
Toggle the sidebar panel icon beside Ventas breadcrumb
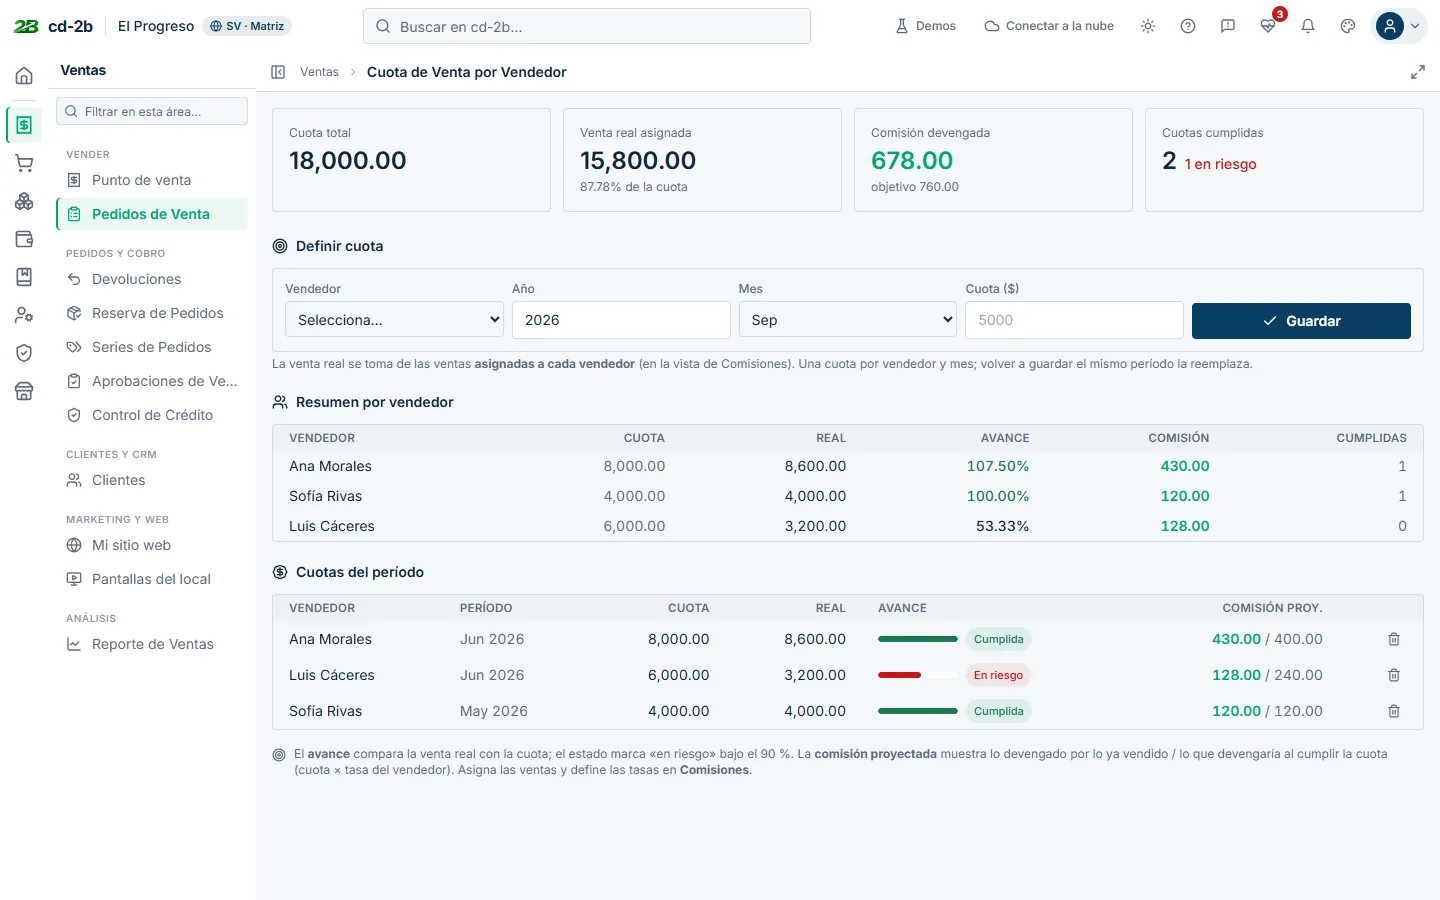[x=278, y=72]
